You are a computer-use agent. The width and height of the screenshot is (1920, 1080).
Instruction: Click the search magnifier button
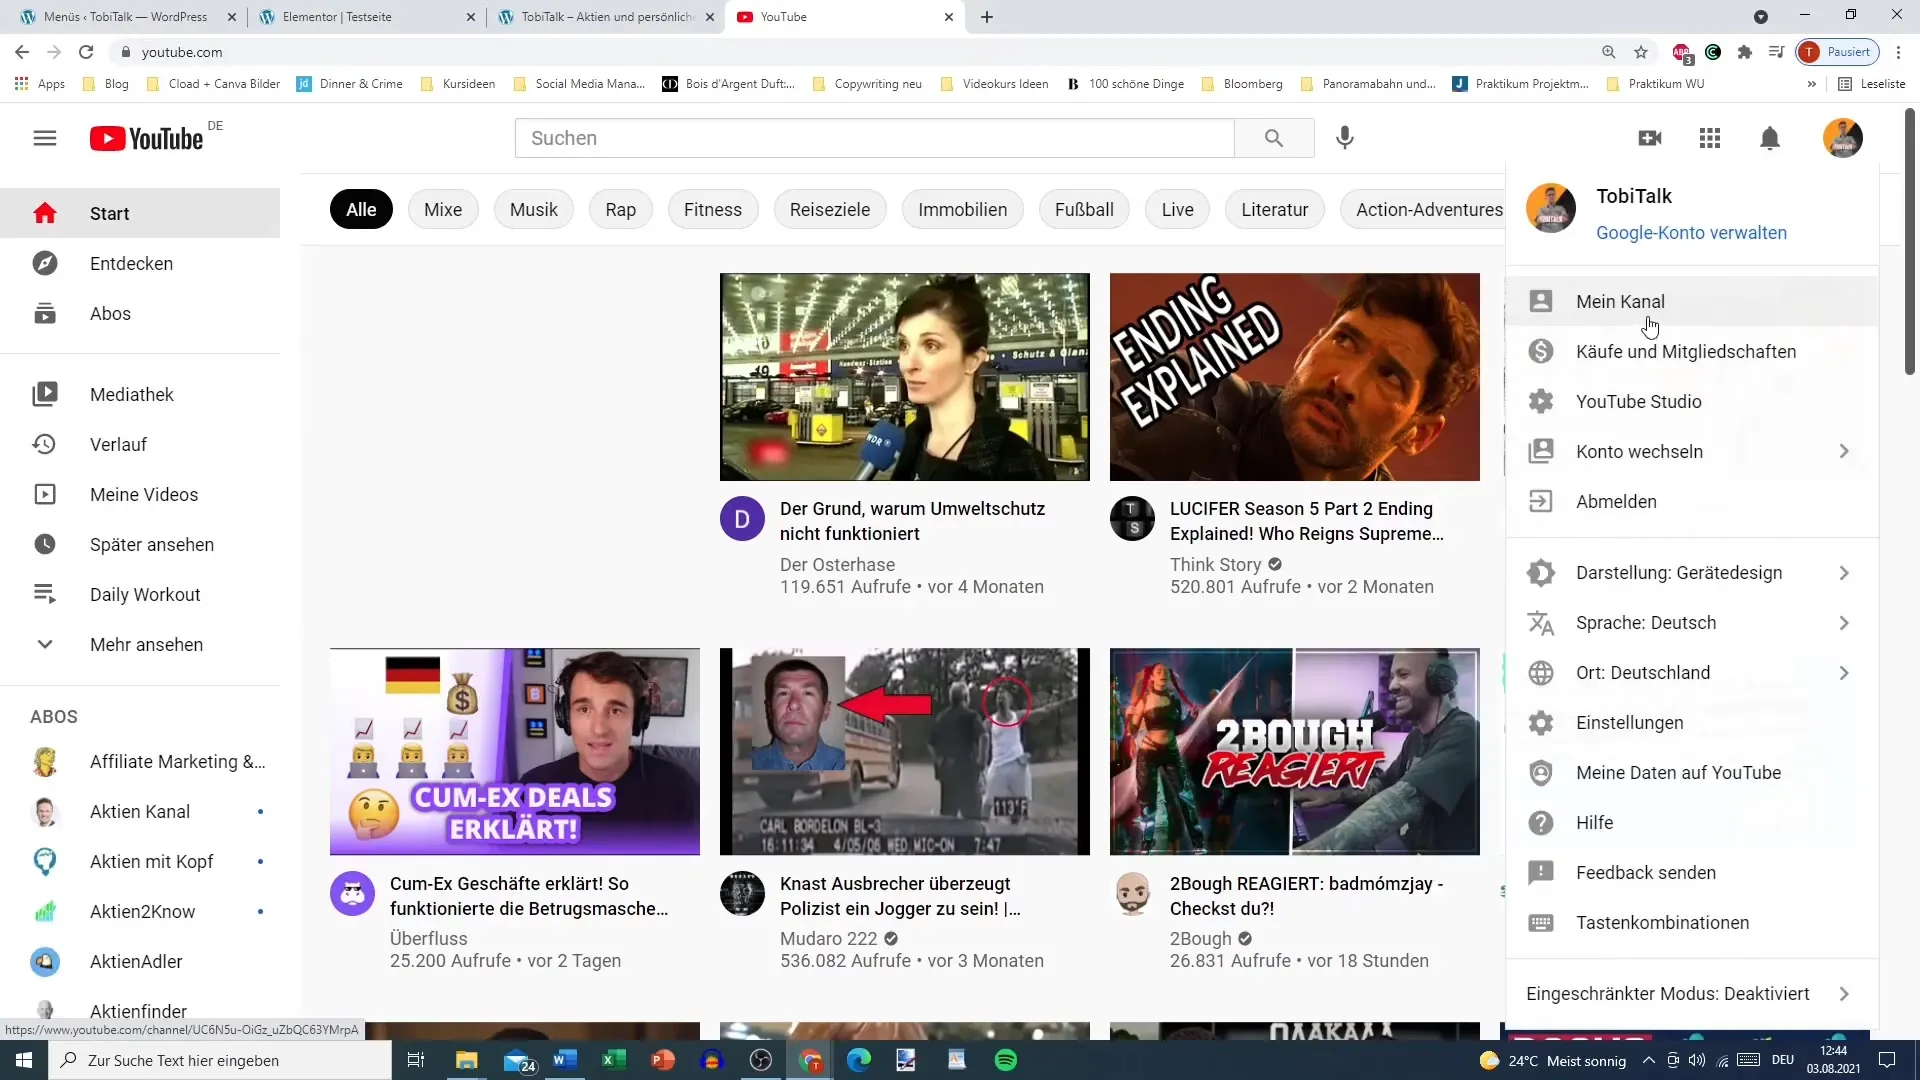pos(1274,138)
